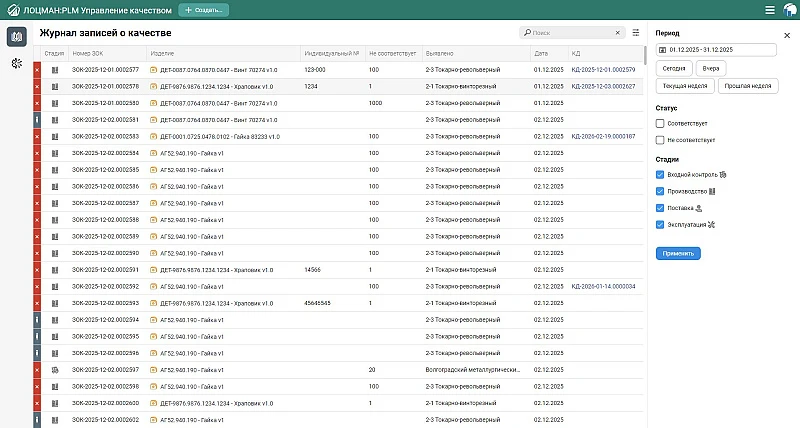Uncheck the 'Входной контроль' stage checkbox
This screenshot has height=428, width=800.
tap(660, 174)
